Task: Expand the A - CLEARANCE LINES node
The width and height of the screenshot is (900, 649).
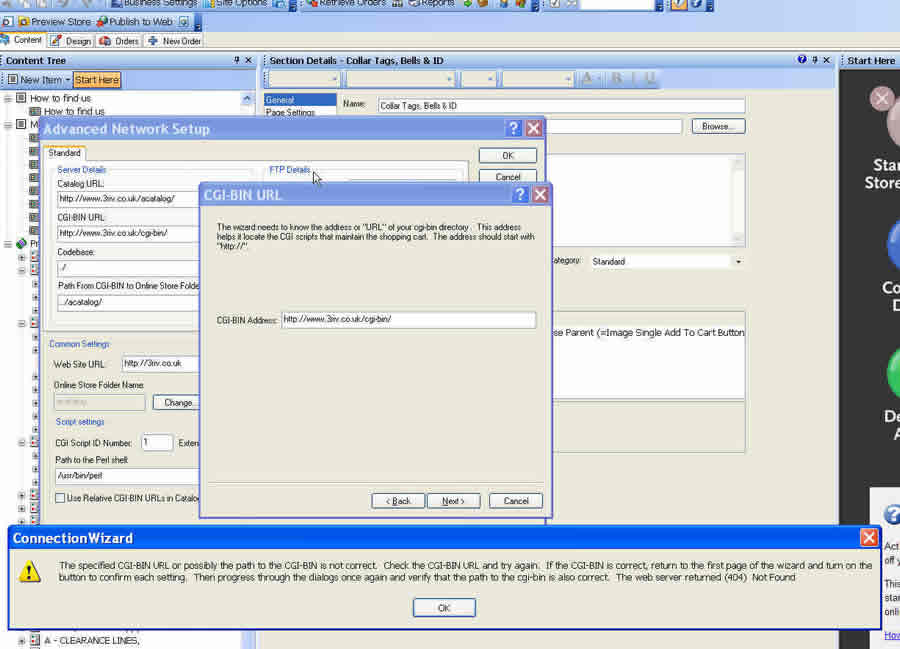Action: pyautogui.click(x=22, y=640)
